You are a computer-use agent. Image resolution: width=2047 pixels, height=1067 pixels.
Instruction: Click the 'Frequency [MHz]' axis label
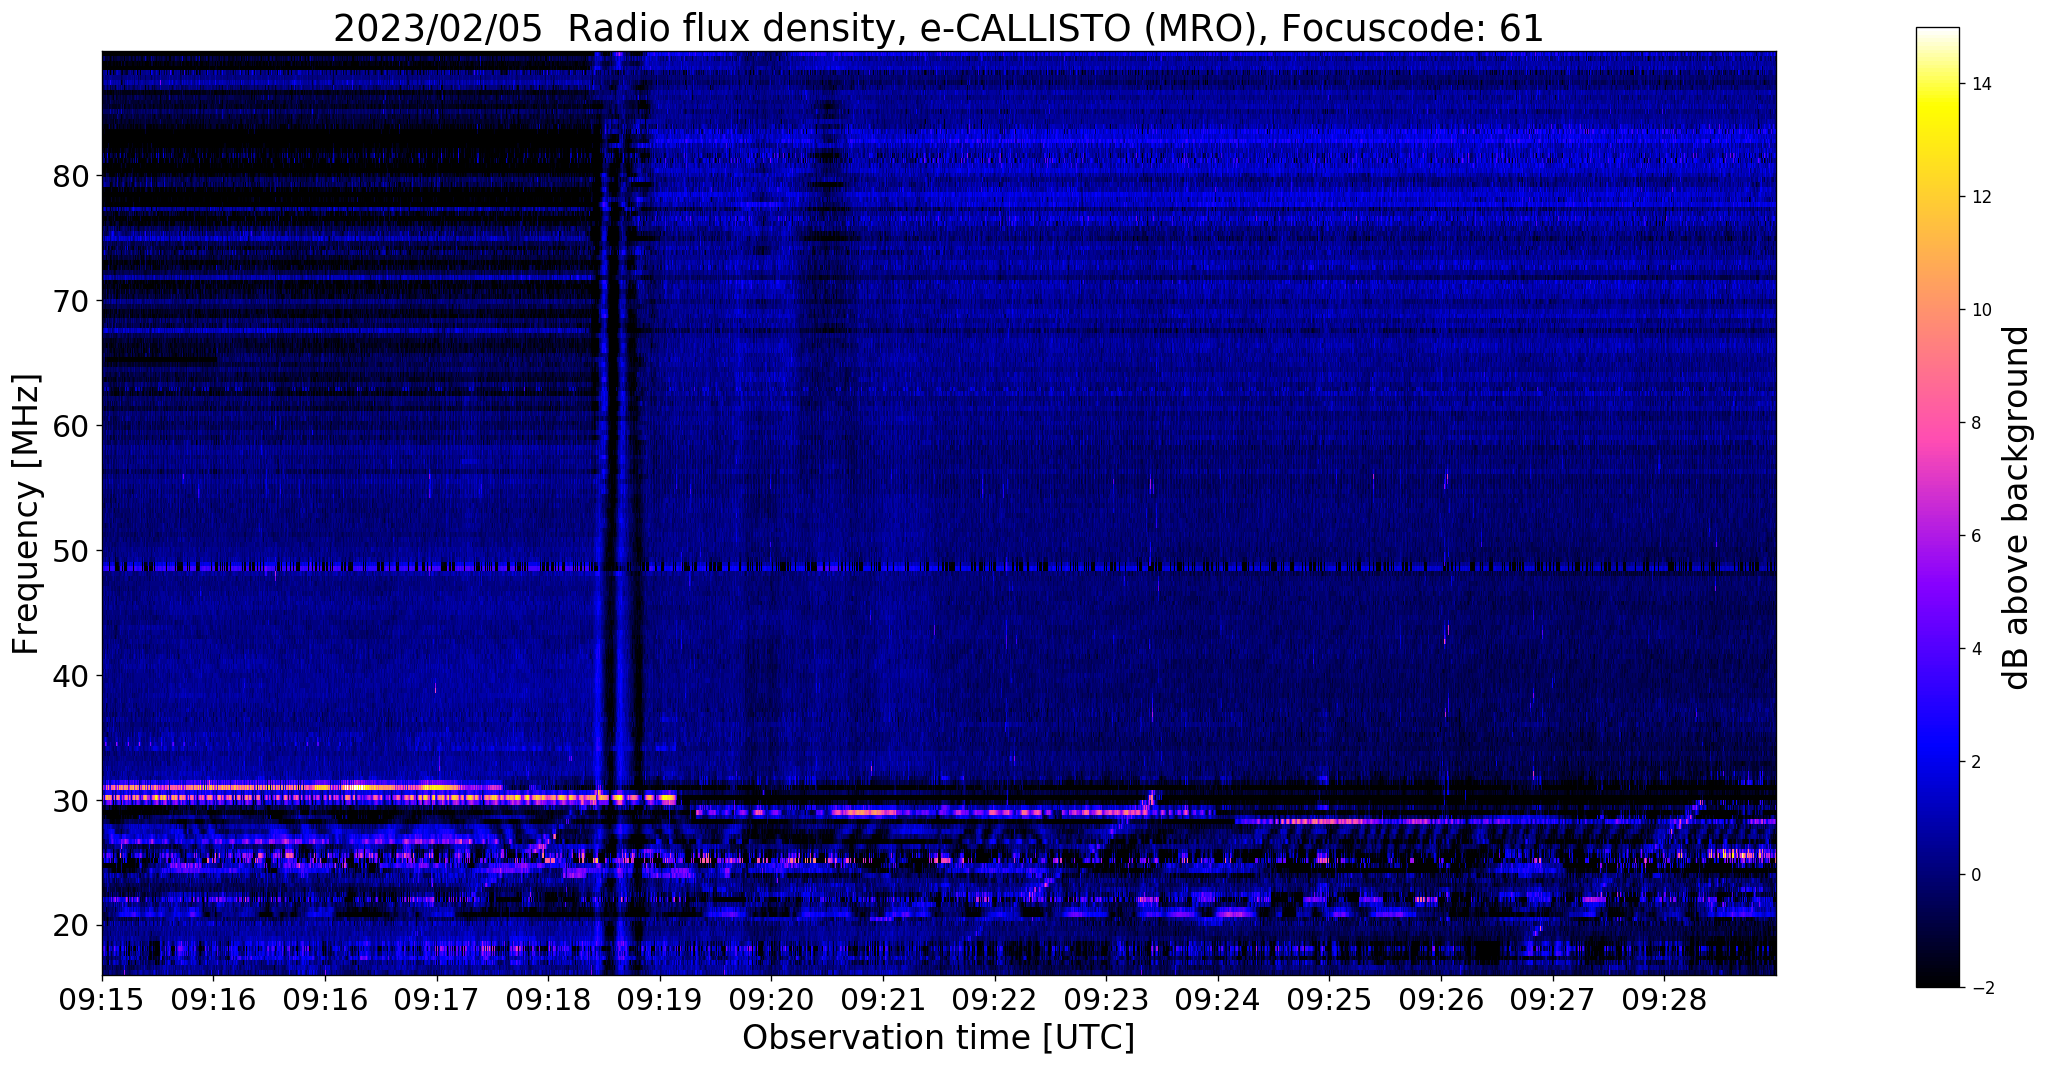[26, 514]
